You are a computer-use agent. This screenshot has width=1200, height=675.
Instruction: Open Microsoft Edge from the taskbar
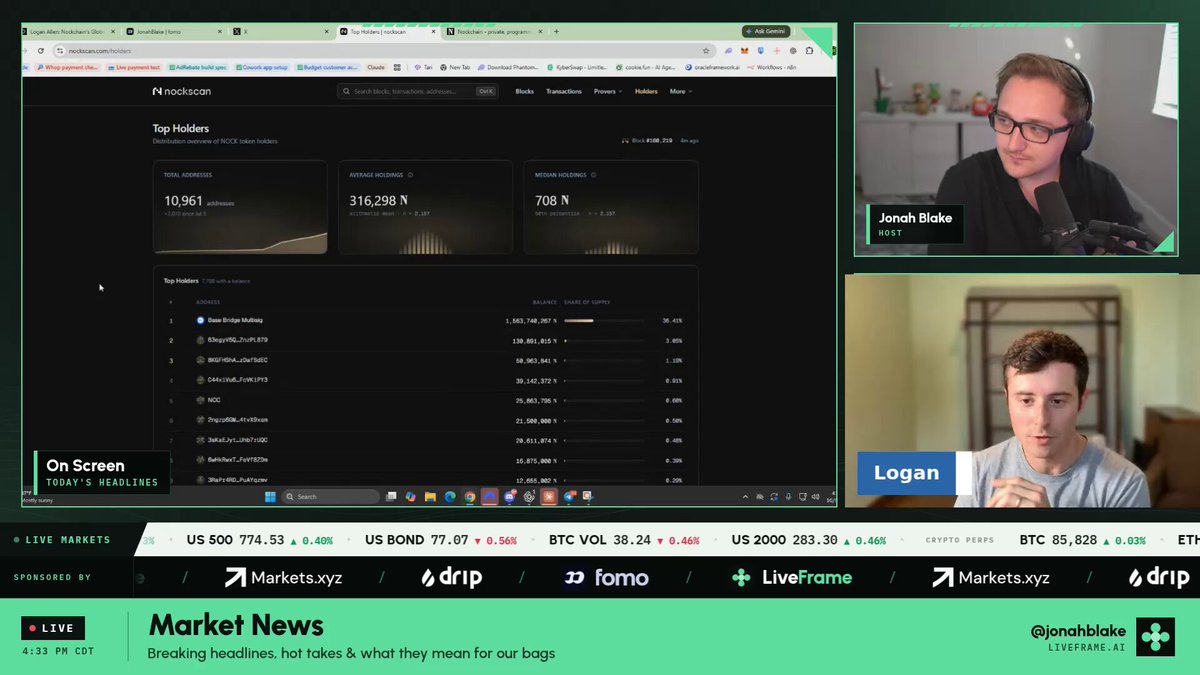(x=450, y=496)
